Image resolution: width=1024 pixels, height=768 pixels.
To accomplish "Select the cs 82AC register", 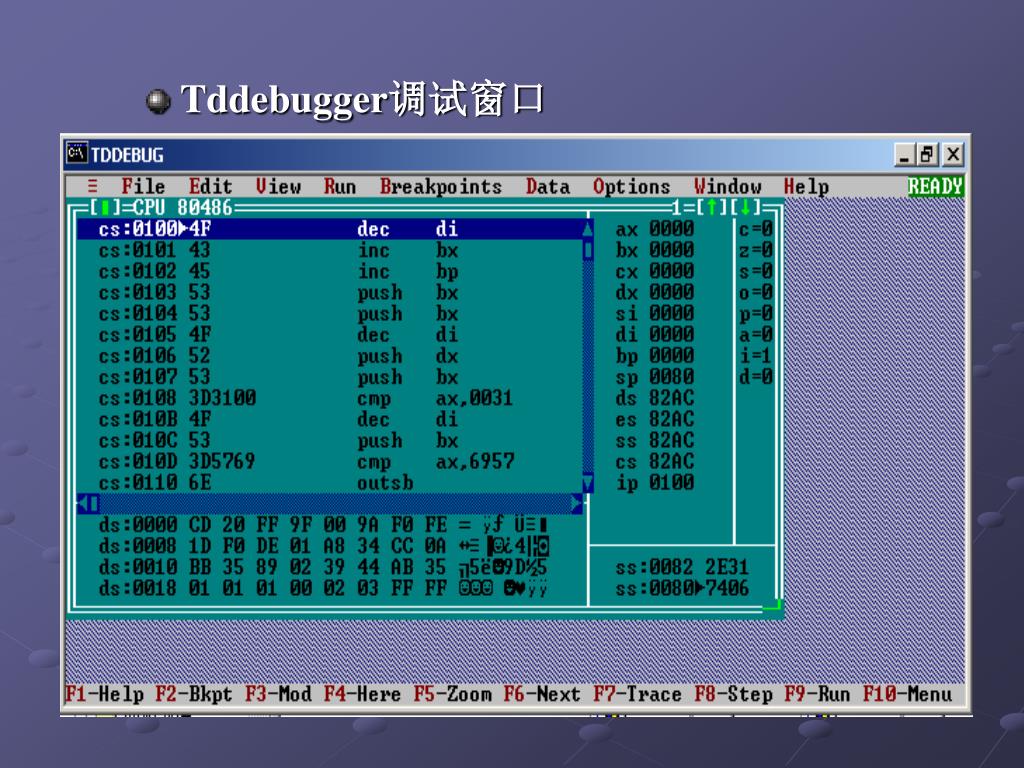I will [654, 462].
